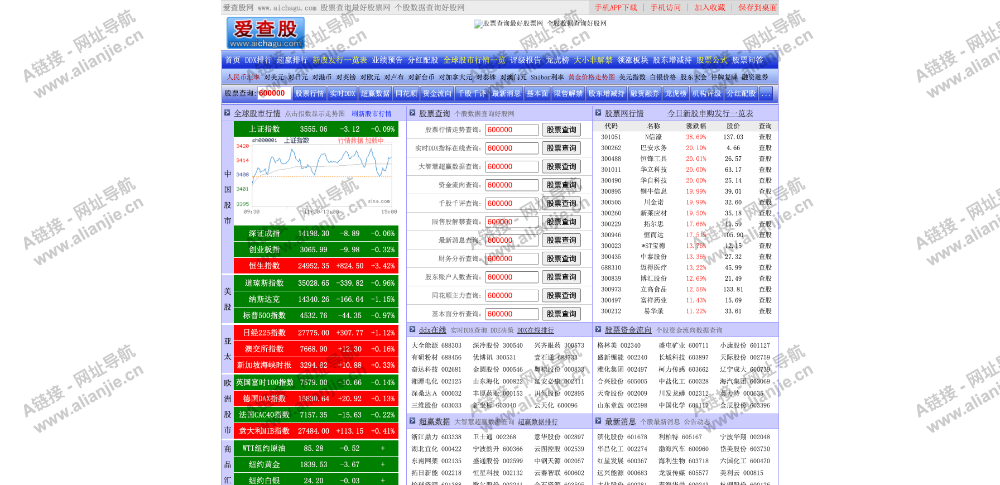Click stock entry 格林美 002340

click(619, 345)
